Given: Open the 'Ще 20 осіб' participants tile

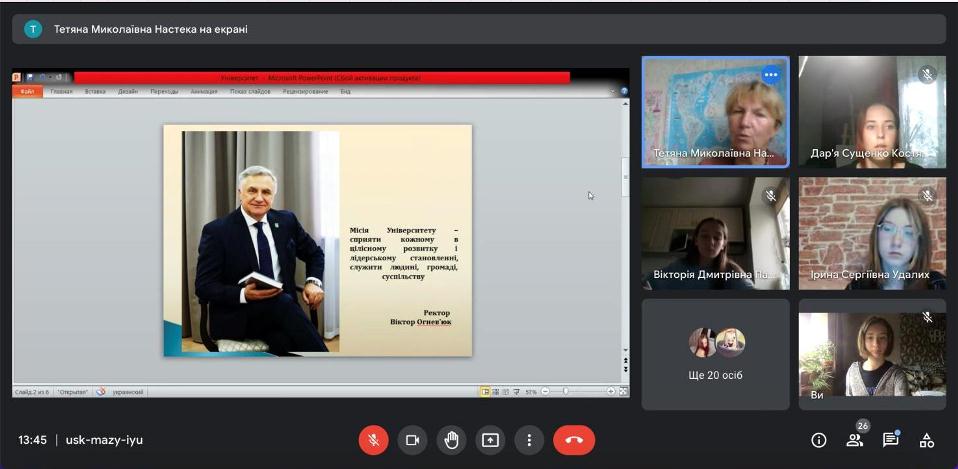Looking at the screenshot, I should [715, 354].
